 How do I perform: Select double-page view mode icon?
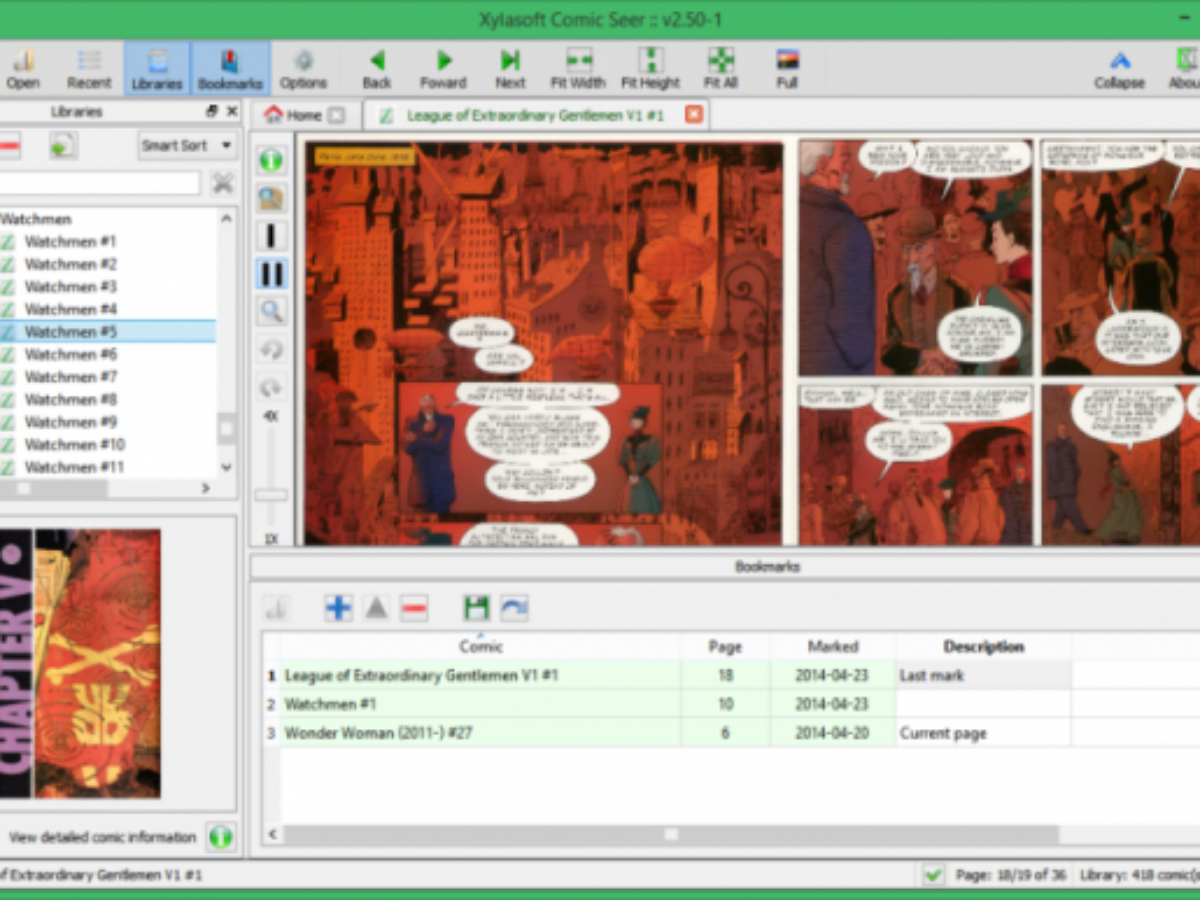(271, 274)
